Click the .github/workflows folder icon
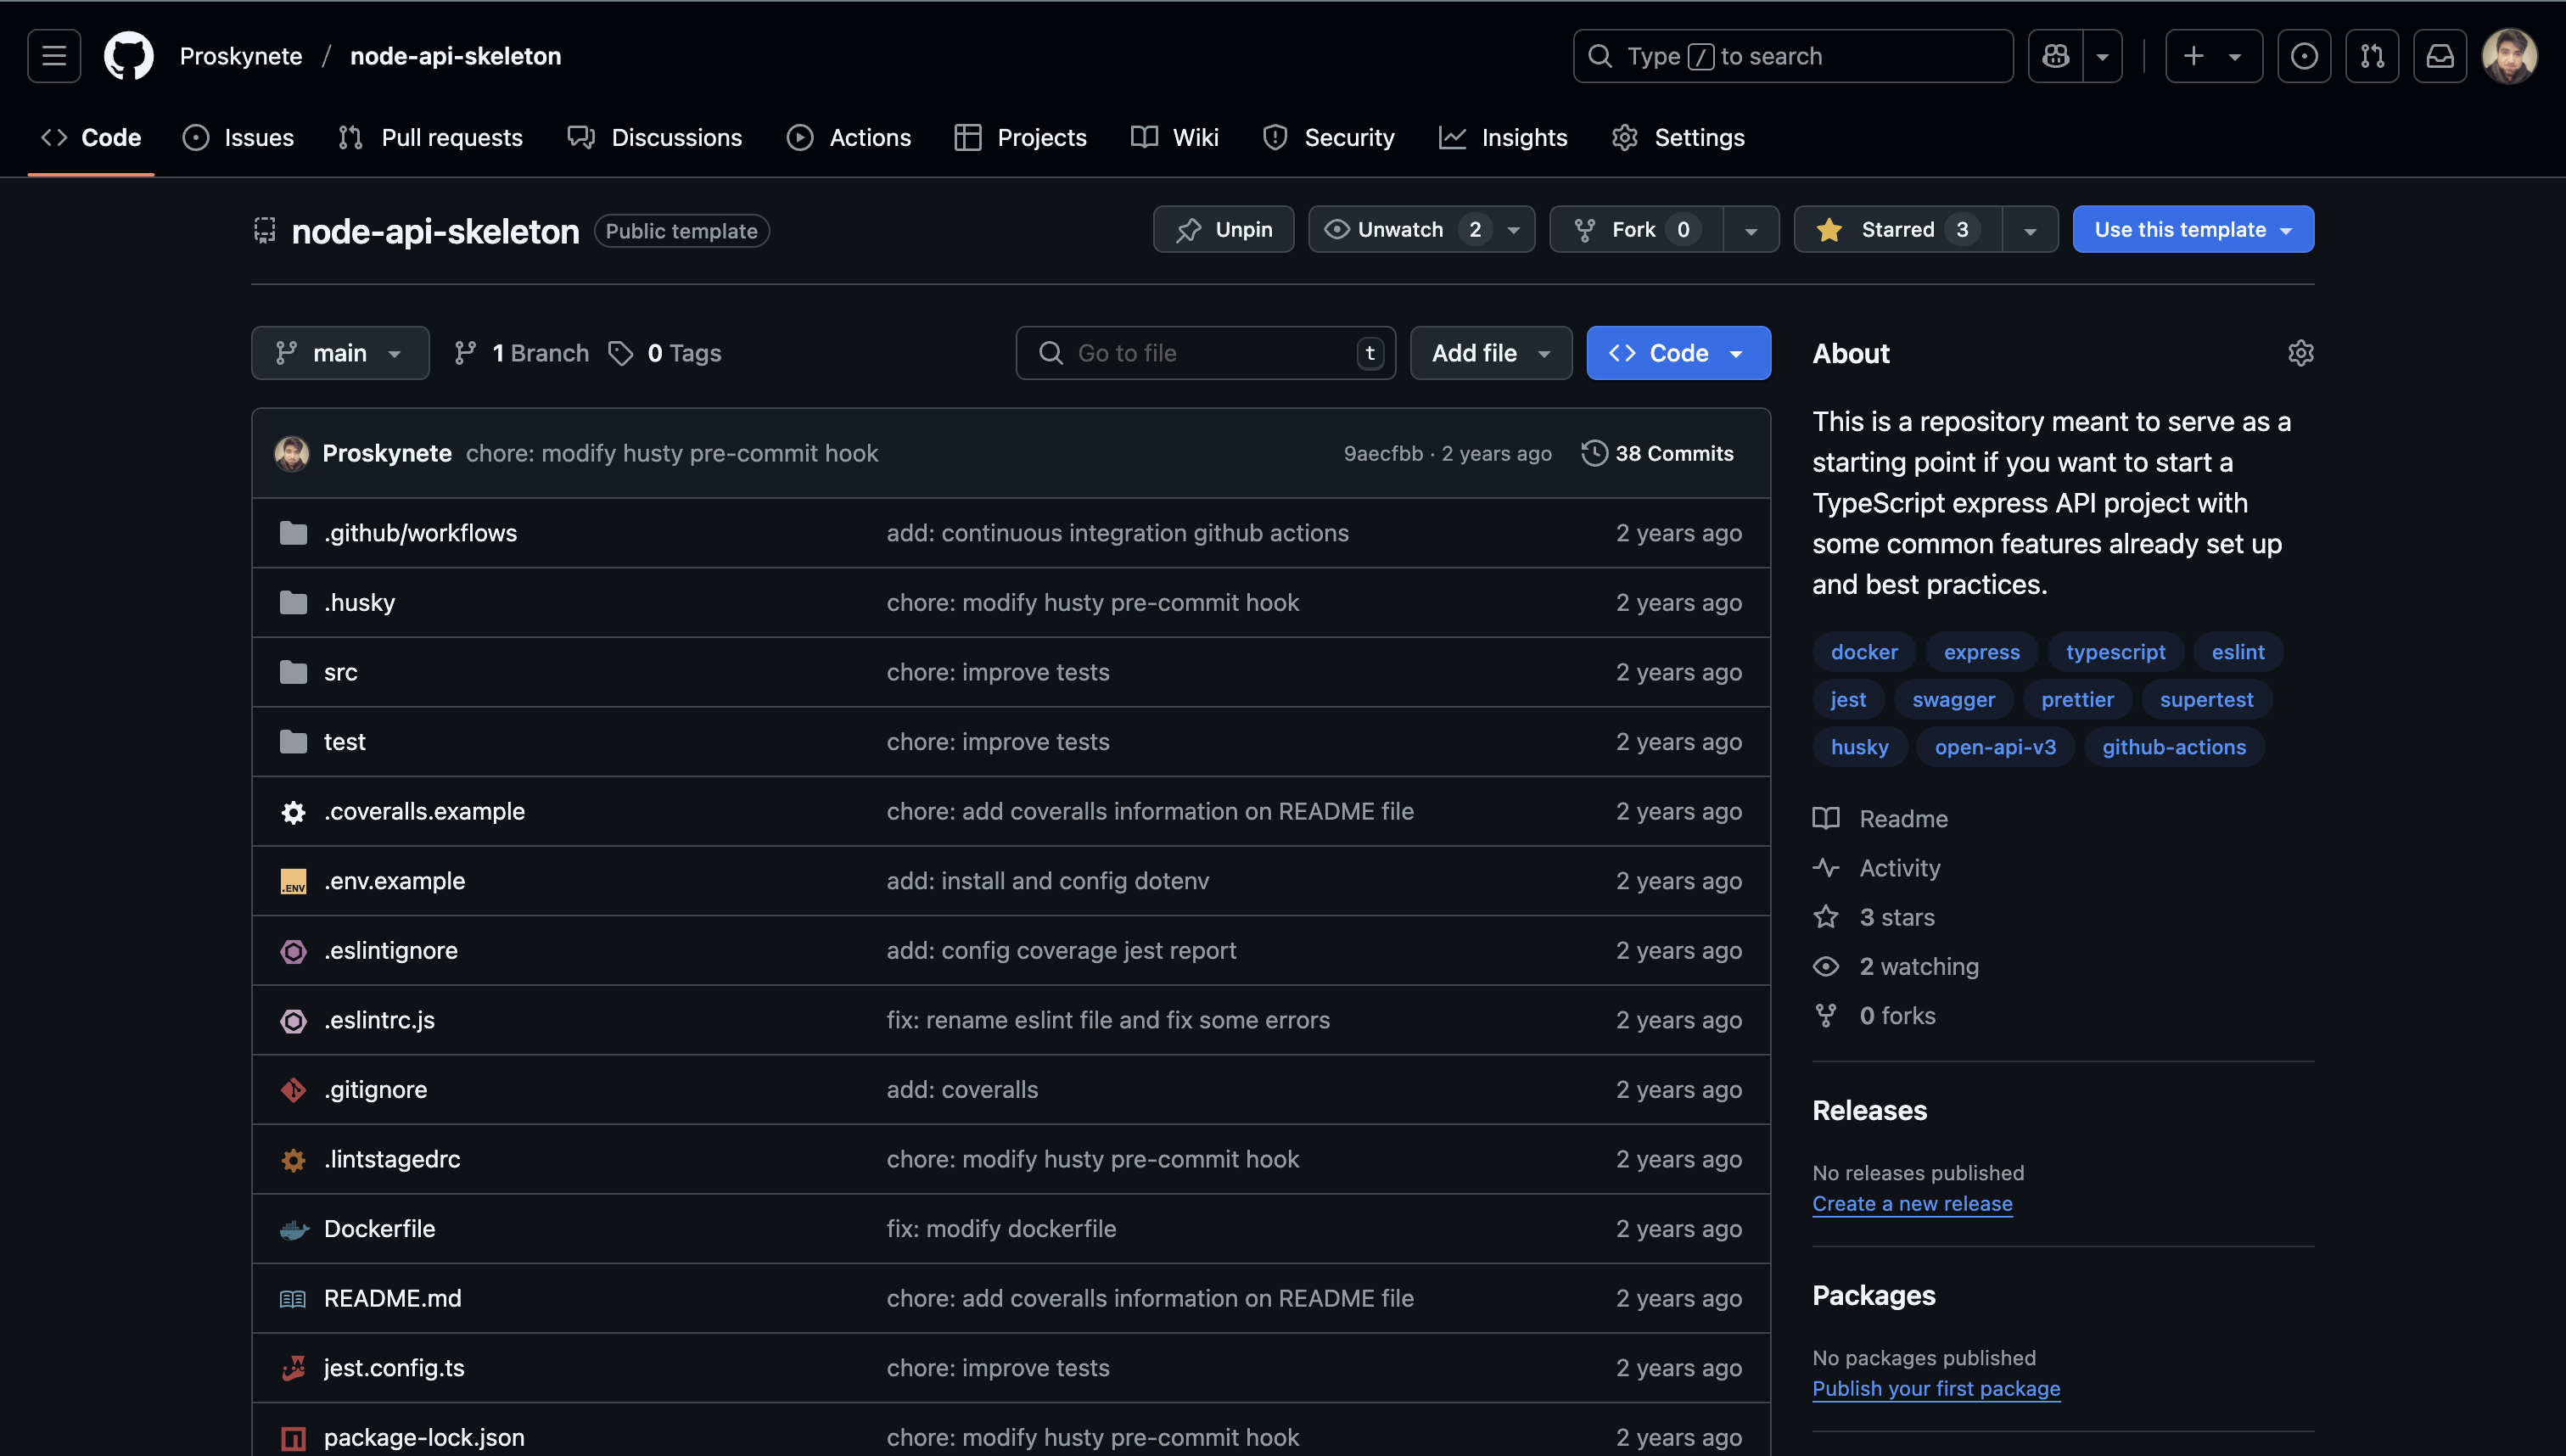Viewport: 2566px width, 1456px height. click(x=293, y=533)
